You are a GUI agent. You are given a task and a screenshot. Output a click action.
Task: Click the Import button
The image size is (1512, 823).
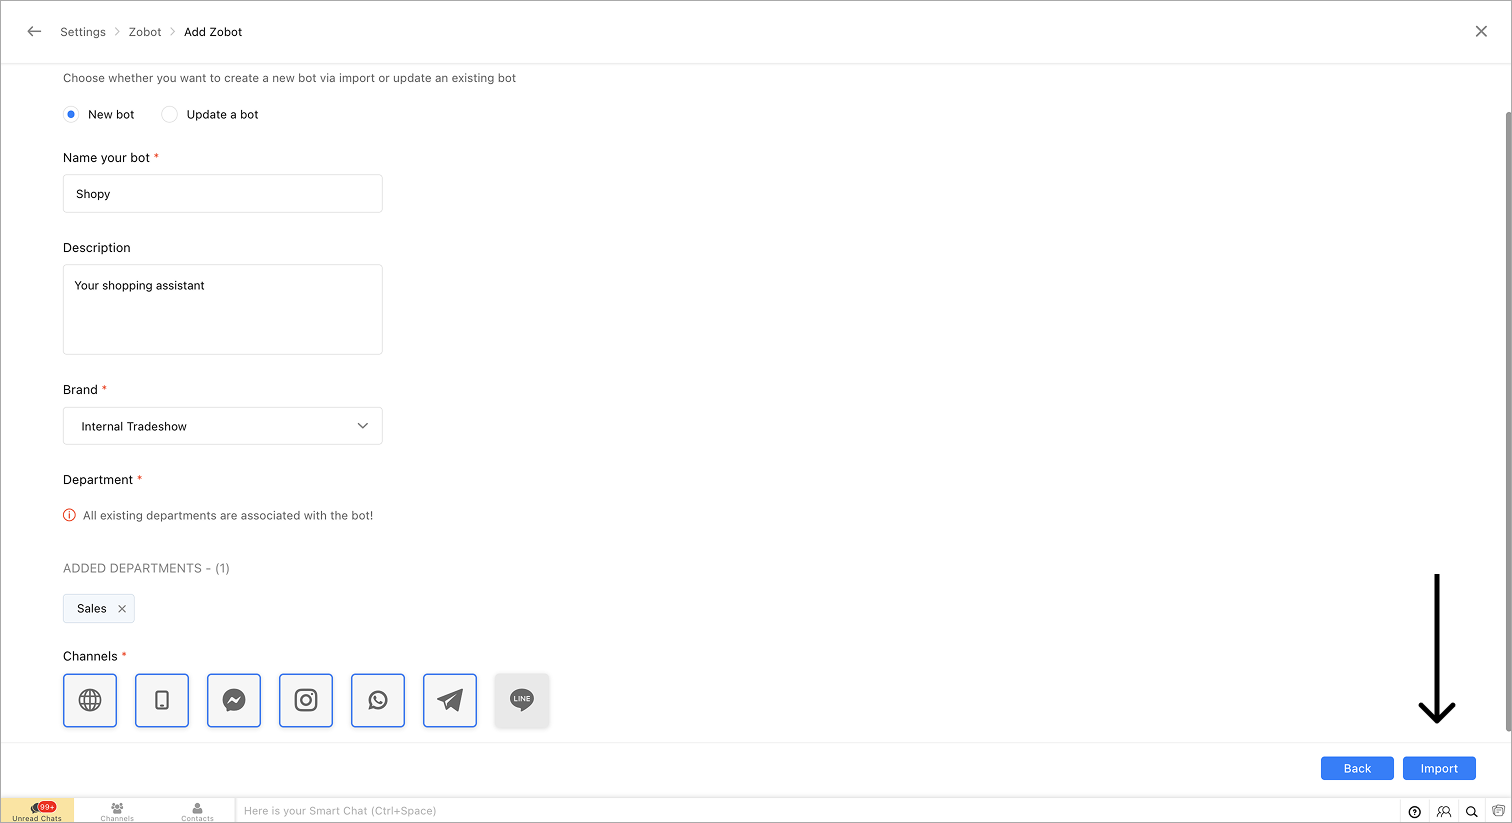click(x=1439, y=768)
